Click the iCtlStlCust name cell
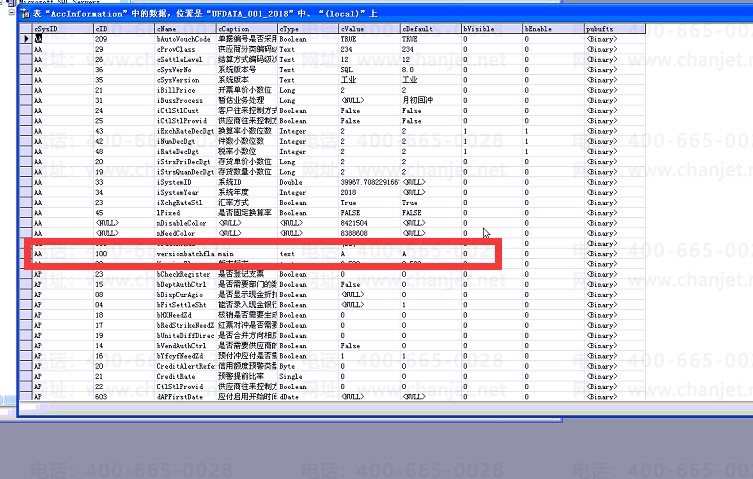This screenshot has height=479, width=753. [x=186, y=111]
